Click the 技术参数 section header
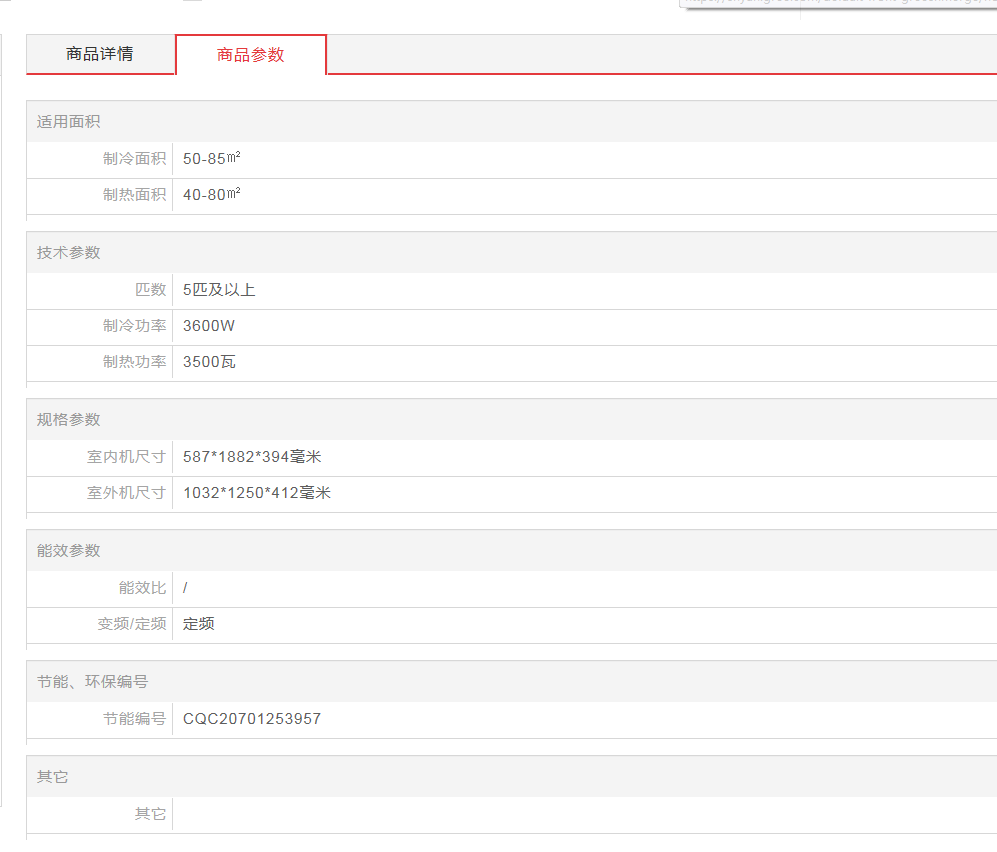The height and width of the screenshot is (852, 997). coord(68,253)
